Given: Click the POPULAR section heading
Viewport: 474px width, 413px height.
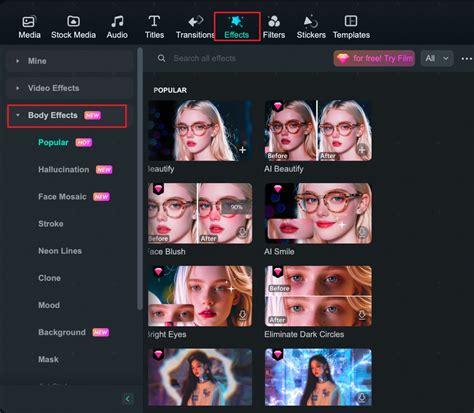Looking at the screenshot, I should [170, 90].
